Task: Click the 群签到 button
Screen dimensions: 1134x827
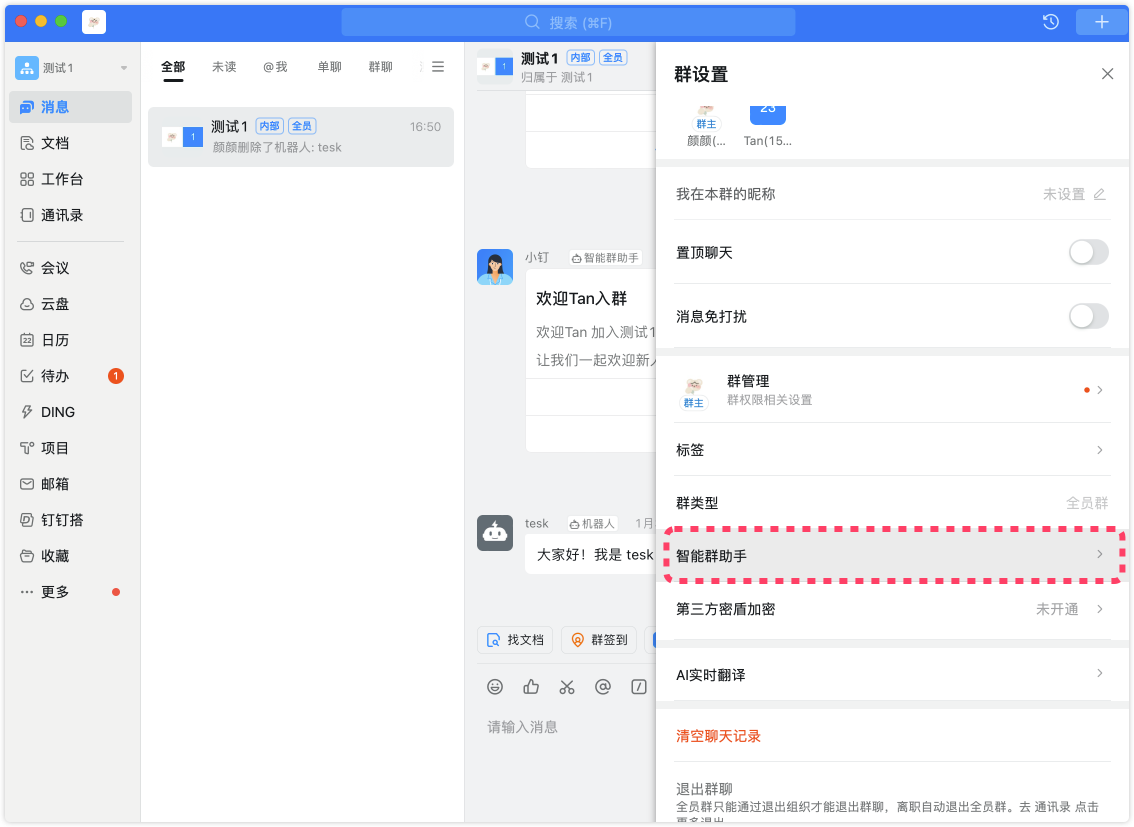Action: tap(599, 640)
